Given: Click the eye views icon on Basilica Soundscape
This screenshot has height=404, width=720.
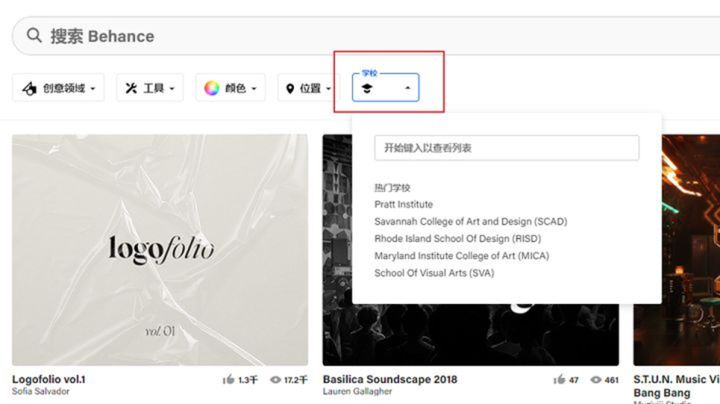Looking at the screenshot, I should pos(598,380).
